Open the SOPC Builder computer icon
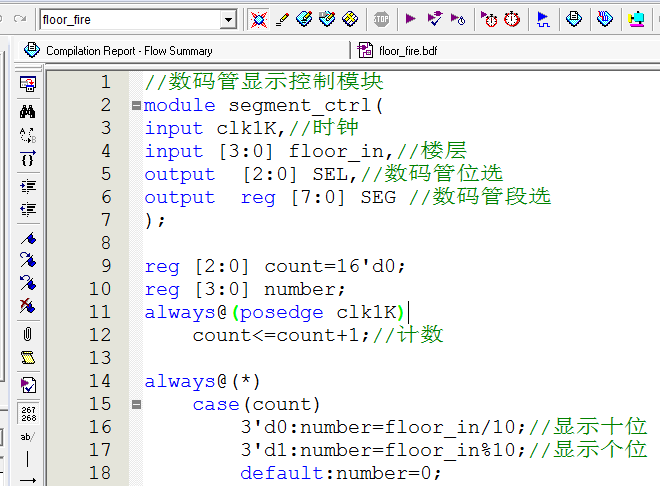Image resolution: width=660 pixels, height=486 pixels. point(636,19)
